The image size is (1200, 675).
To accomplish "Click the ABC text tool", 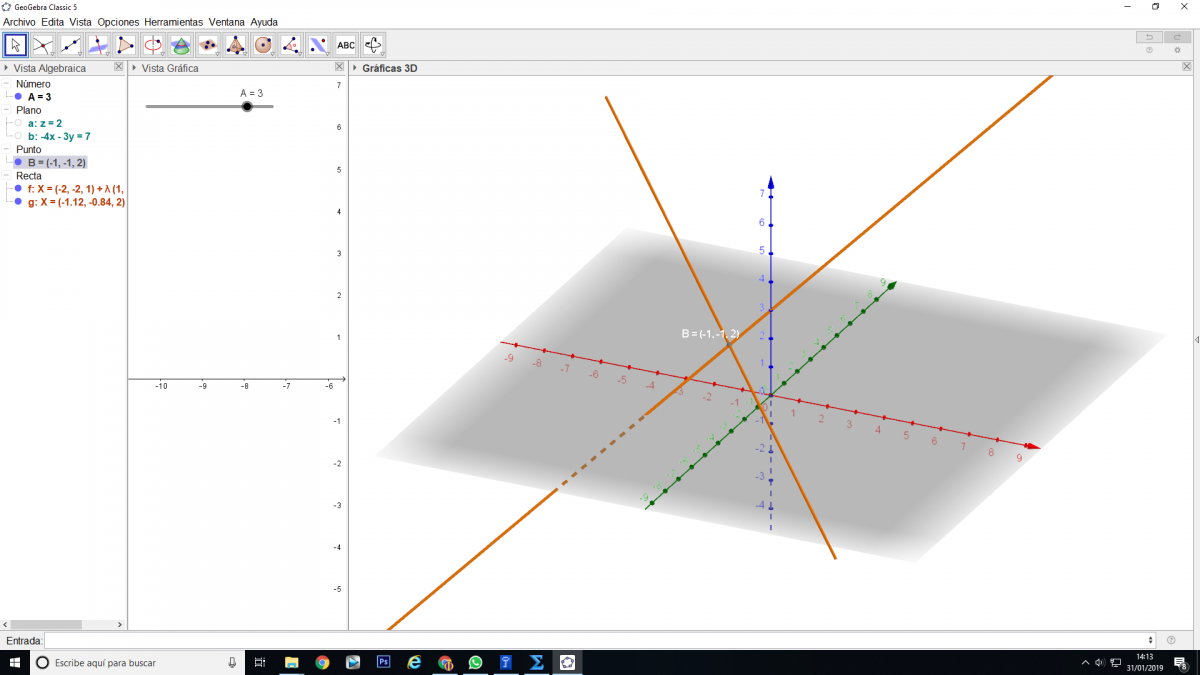I will point(346,45).
